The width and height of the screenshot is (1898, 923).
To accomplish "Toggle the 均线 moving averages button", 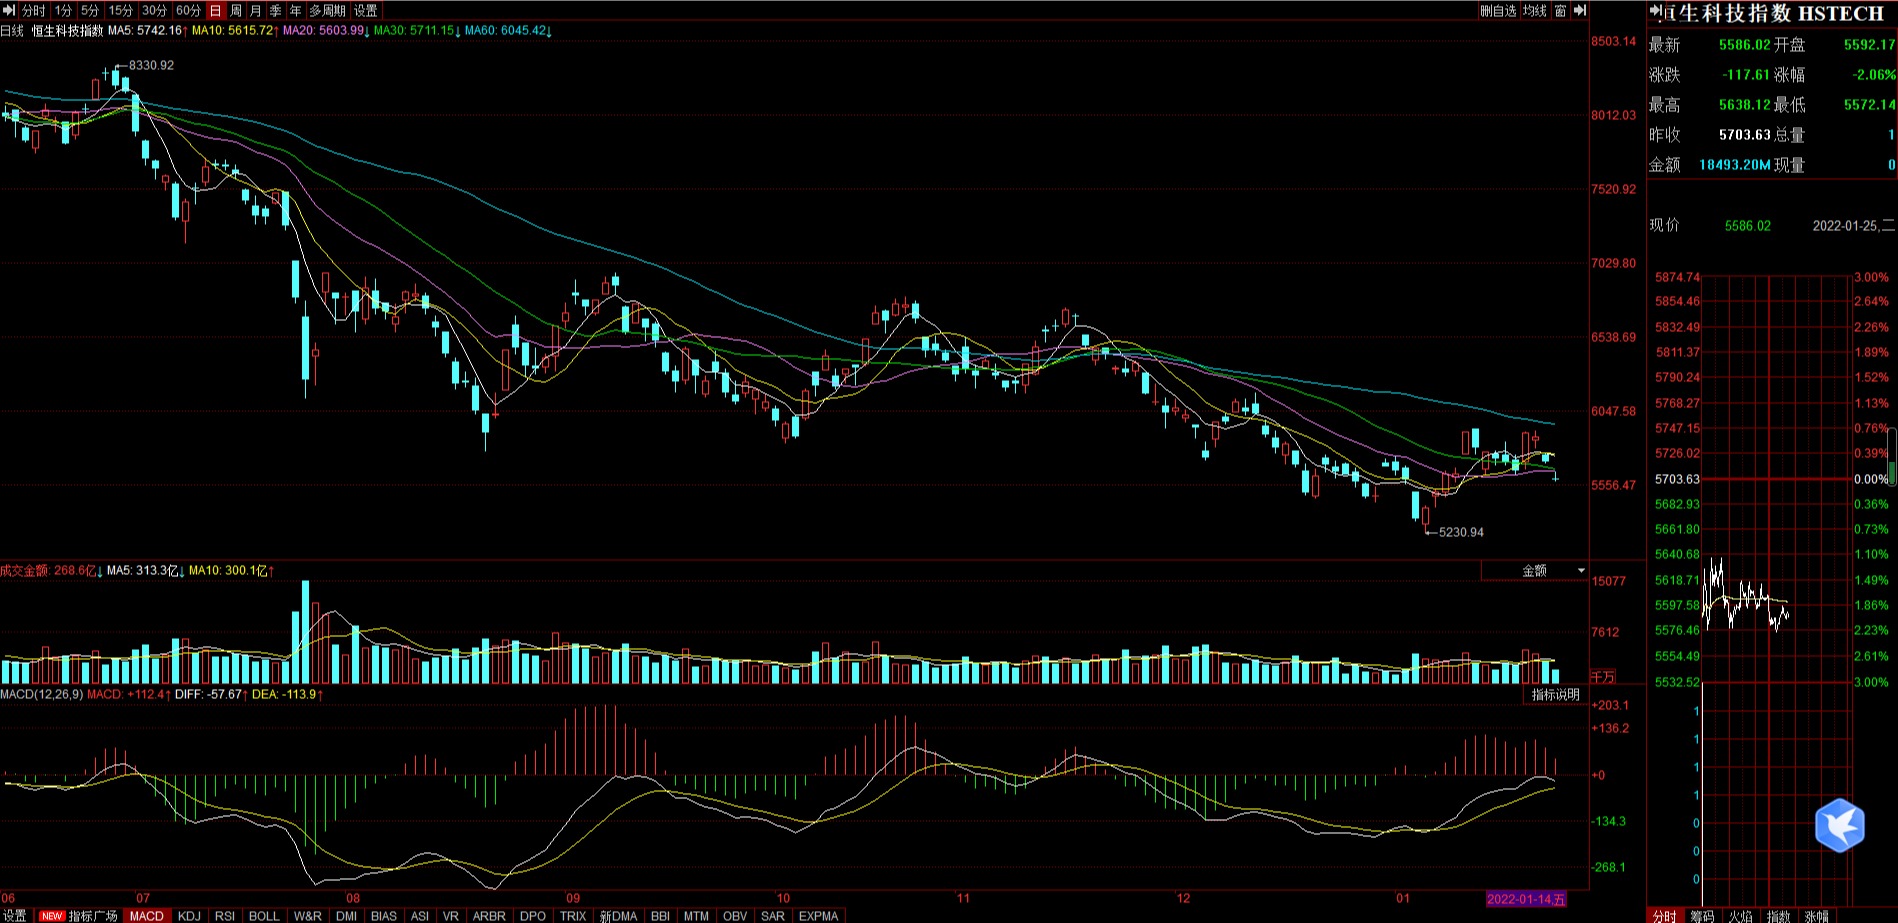I will tap(1535, 10).
